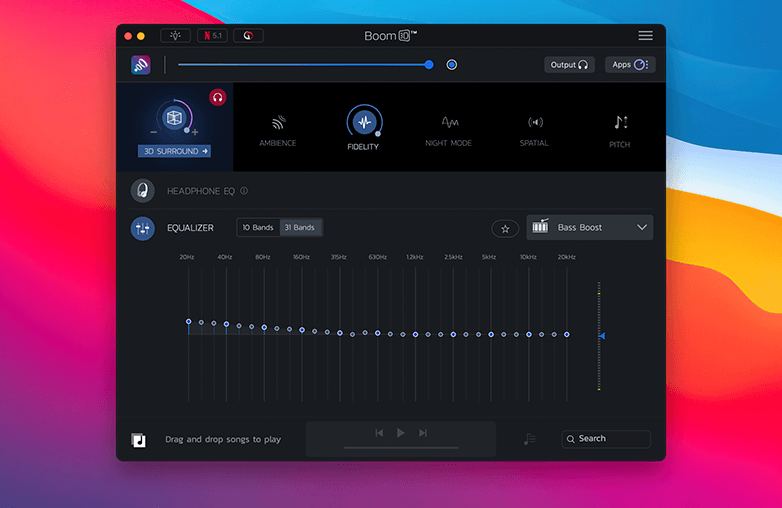Click the preamp gain arrow marker
The image size is (782, 508).
coord(602,336)
